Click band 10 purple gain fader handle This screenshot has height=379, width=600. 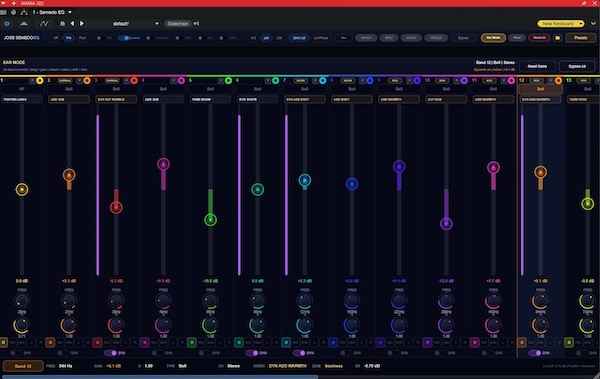pos(446,224)
